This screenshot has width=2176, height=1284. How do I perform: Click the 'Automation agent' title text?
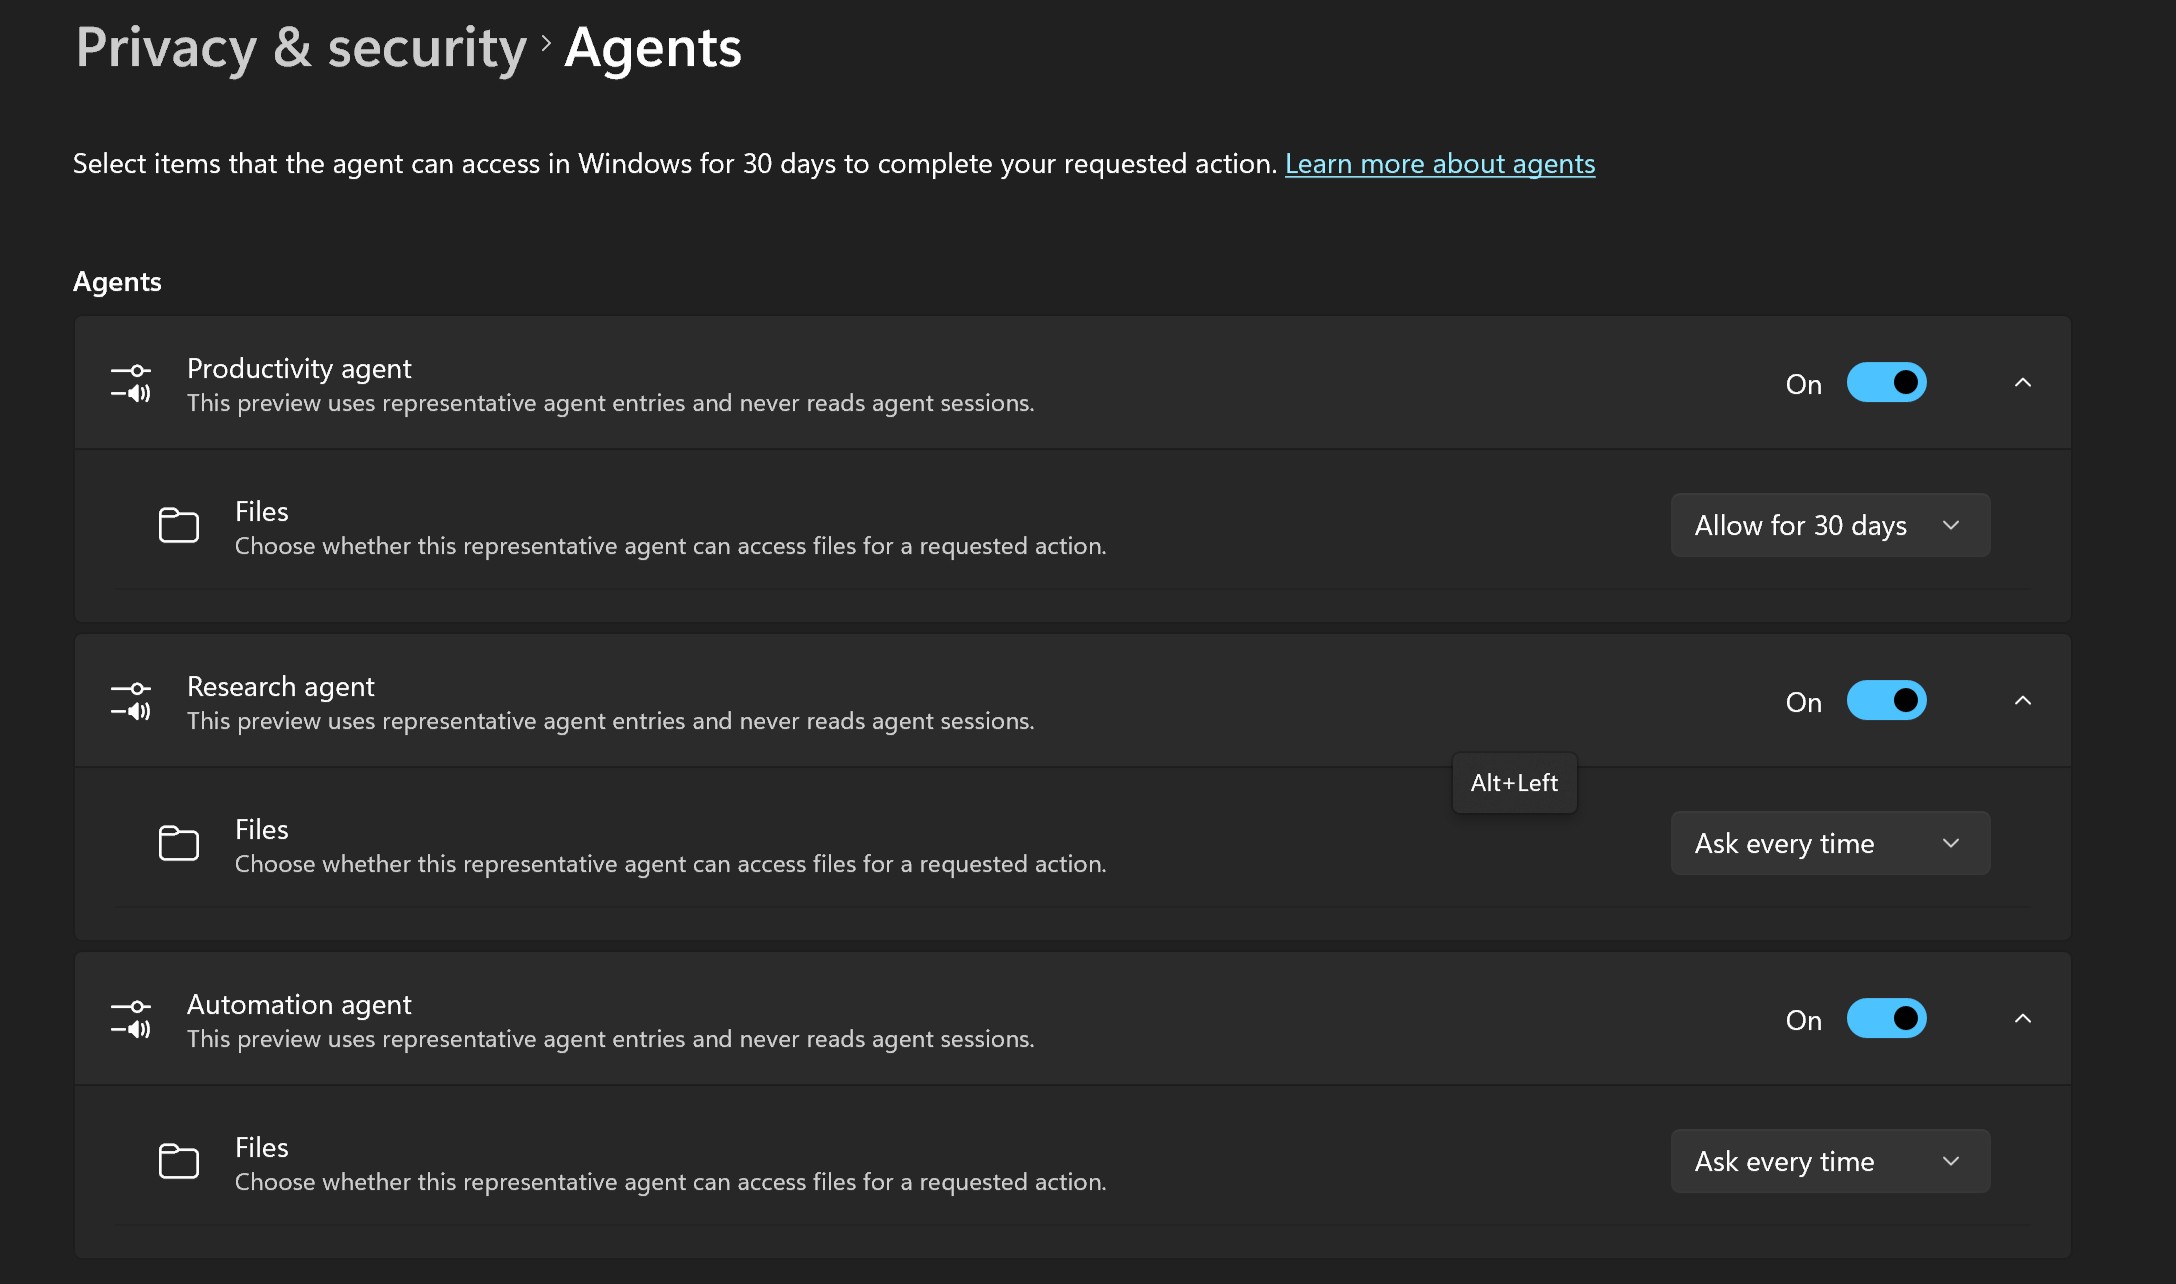tap(299, 1005)
